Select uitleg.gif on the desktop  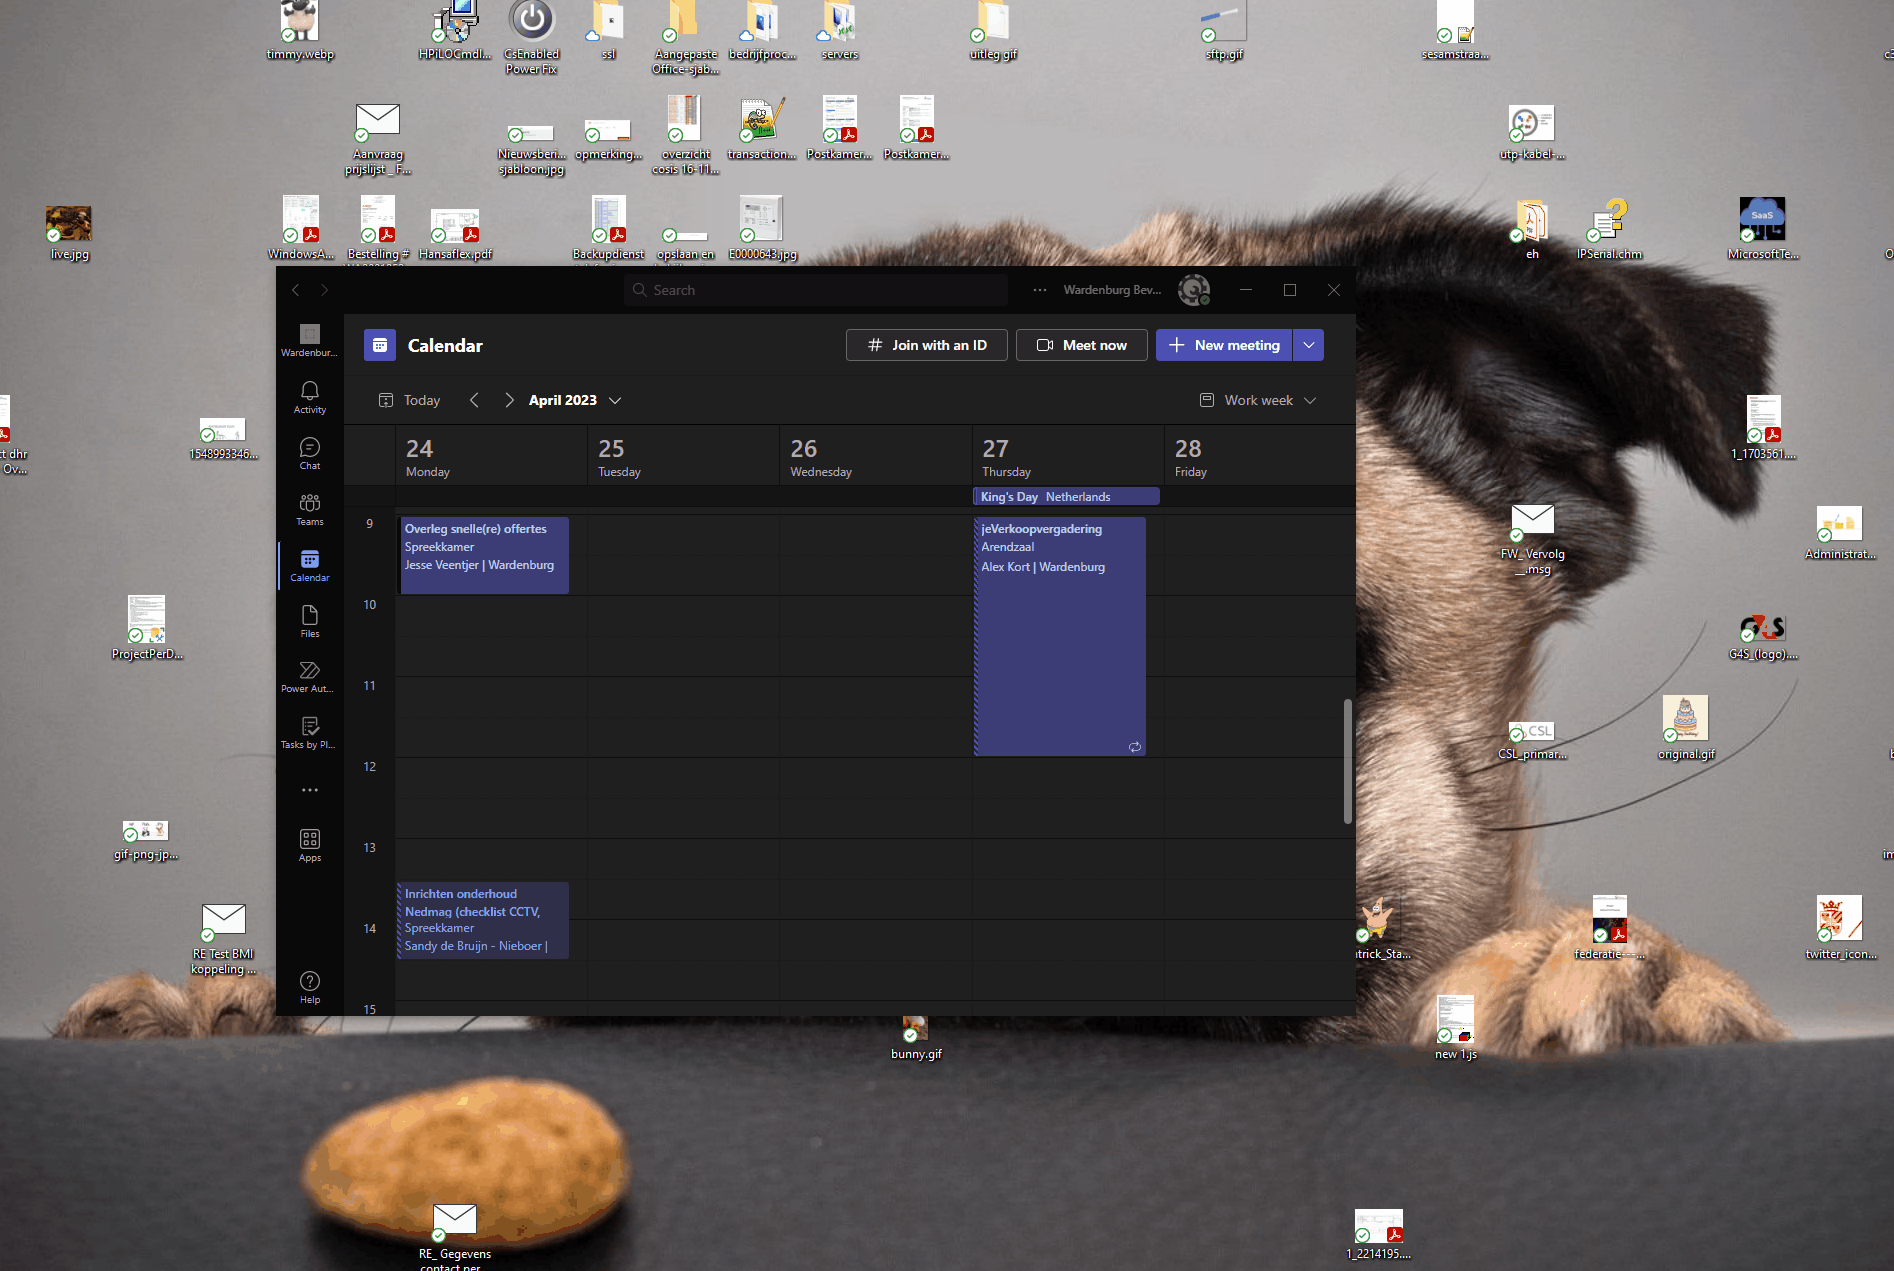(x=993, y=30)
